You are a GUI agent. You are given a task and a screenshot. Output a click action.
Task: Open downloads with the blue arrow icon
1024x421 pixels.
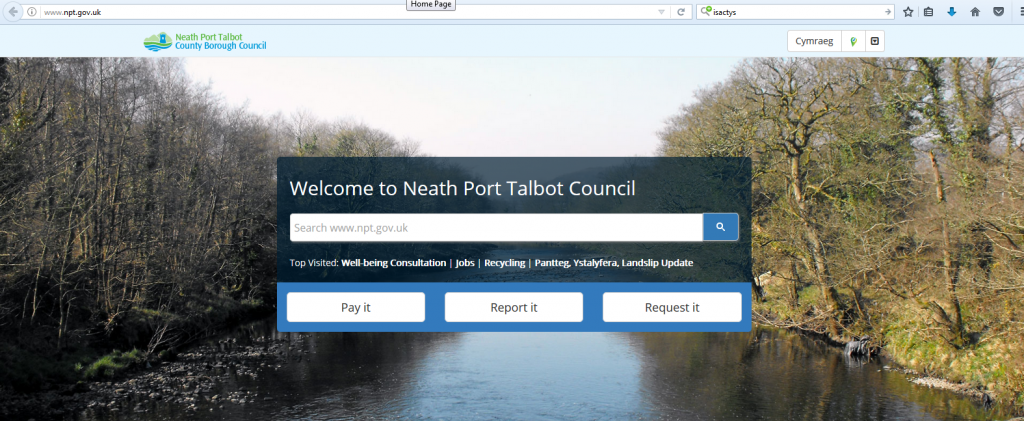tap(952, 12)
